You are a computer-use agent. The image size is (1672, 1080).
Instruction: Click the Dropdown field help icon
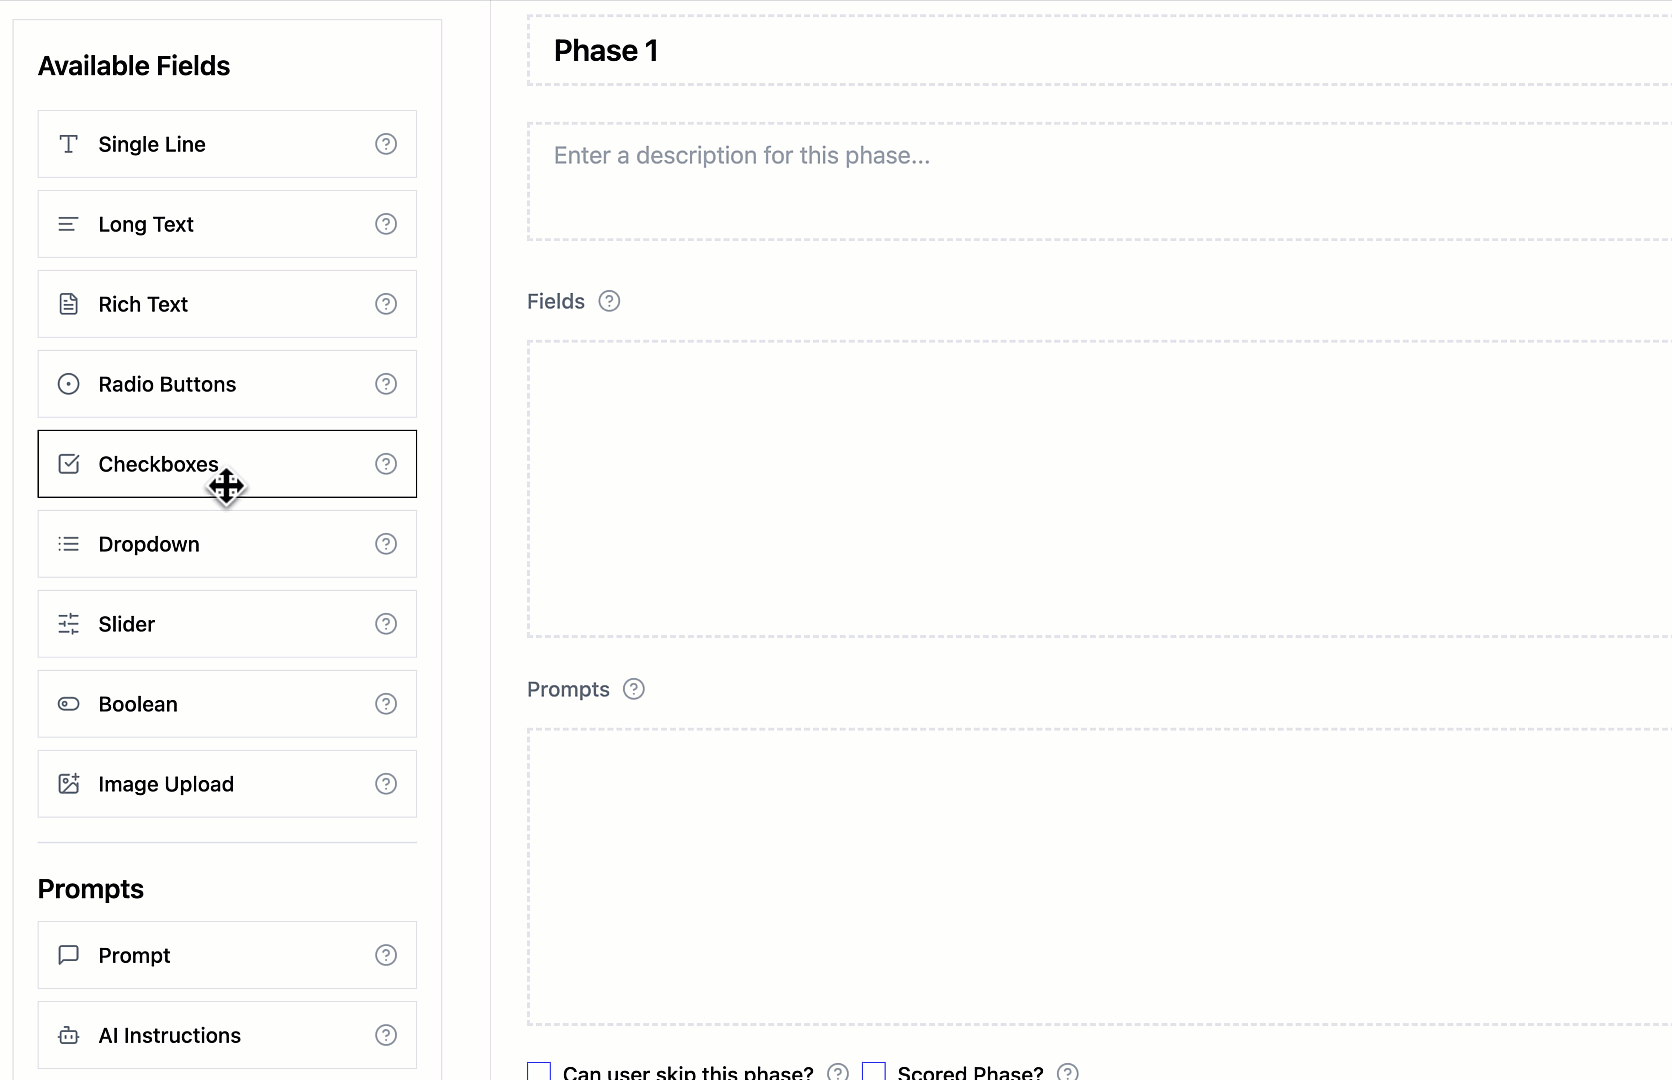click(386, 544)
